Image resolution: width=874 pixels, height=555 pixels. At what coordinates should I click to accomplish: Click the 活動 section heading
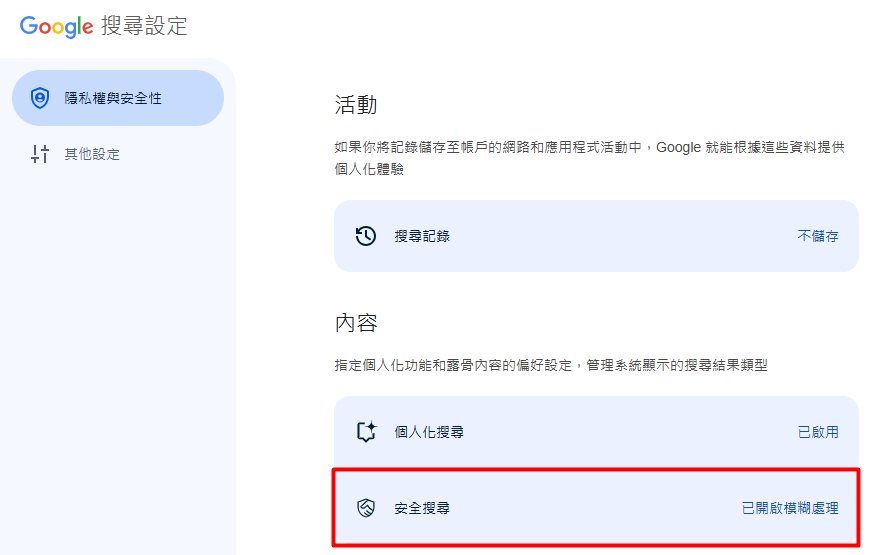point(355,105)
